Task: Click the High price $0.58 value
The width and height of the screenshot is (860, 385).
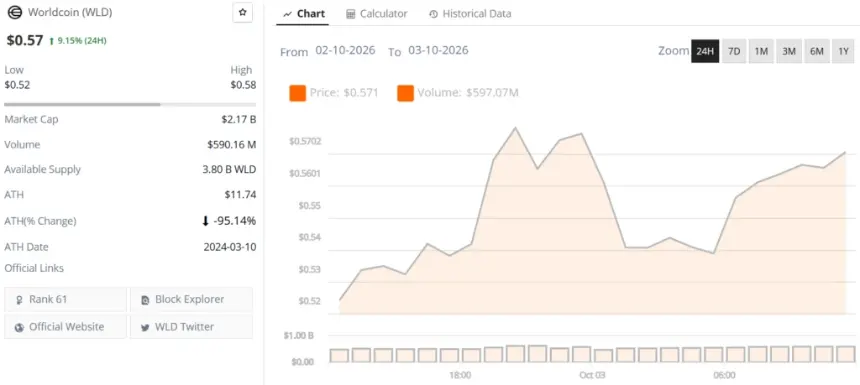Action: (243, 85)
